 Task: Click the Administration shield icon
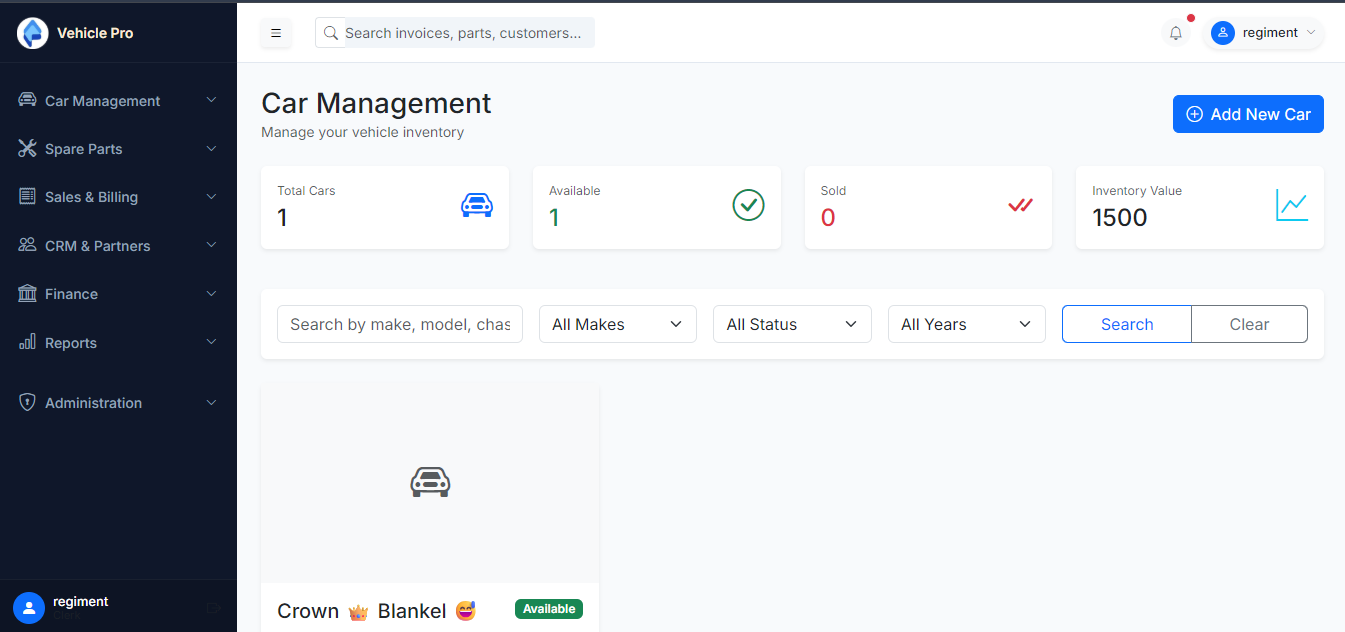coord(26,402)
